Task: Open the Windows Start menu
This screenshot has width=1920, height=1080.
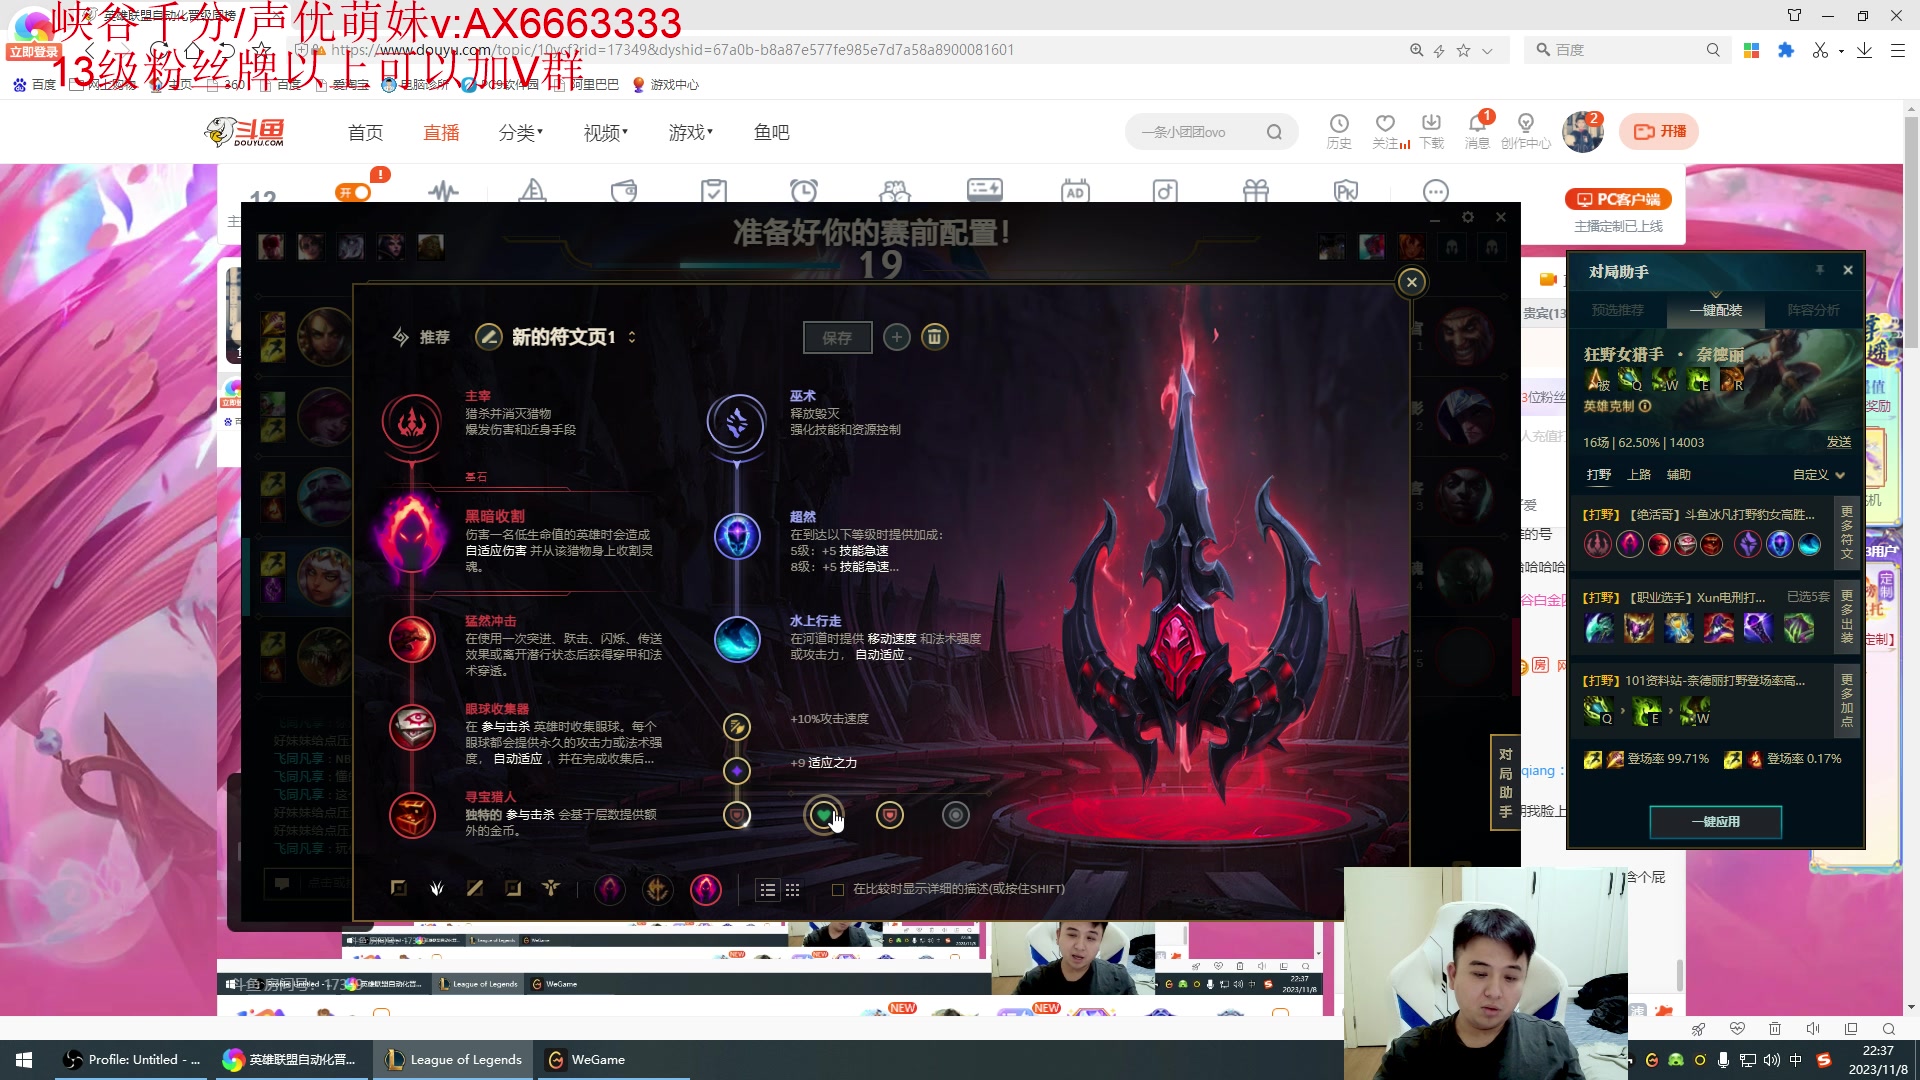Action: [x=24, y=1060]
